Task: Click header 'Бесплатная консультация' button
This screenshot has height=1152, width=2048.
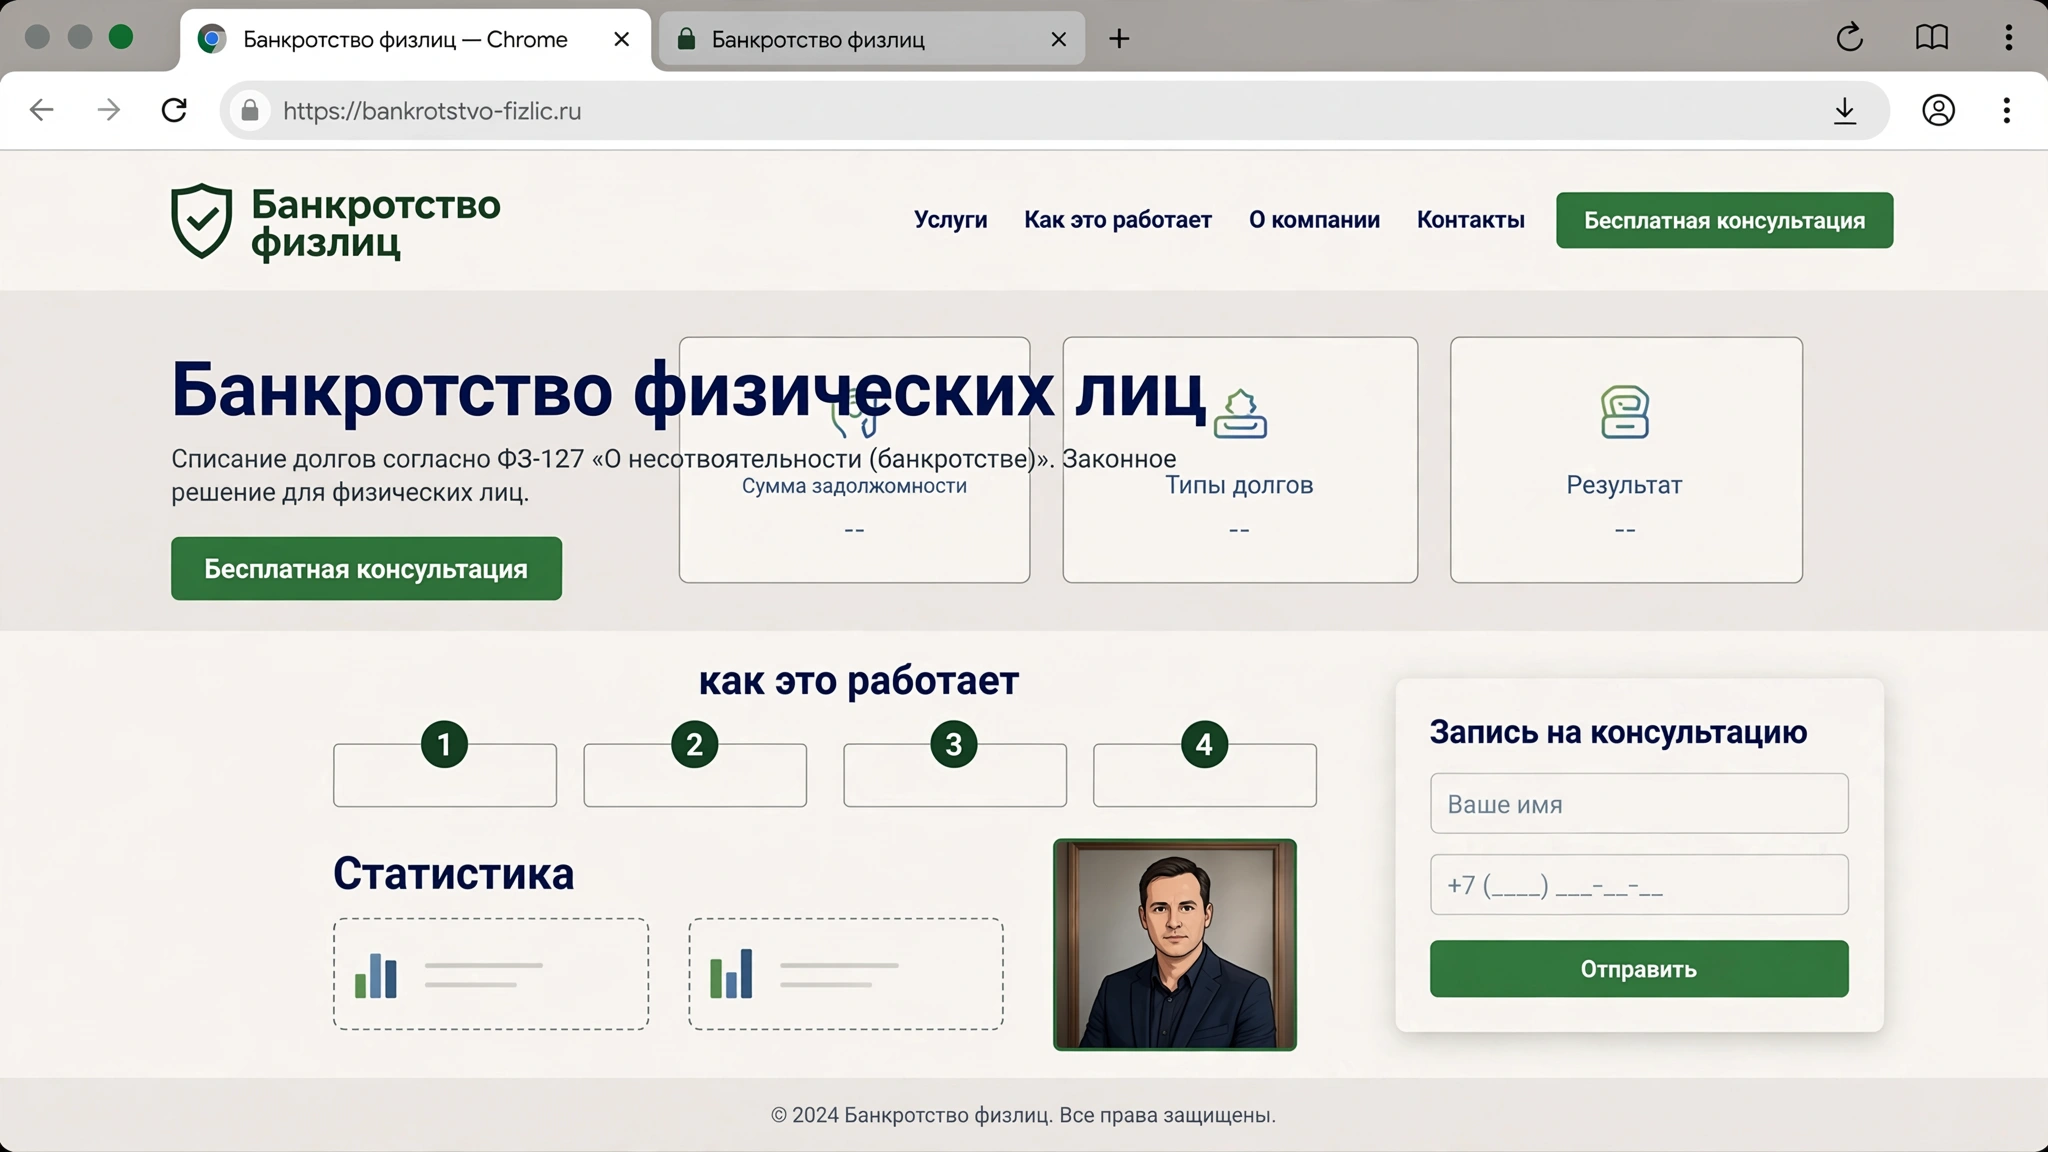Action: click(x=1724, y=220)
